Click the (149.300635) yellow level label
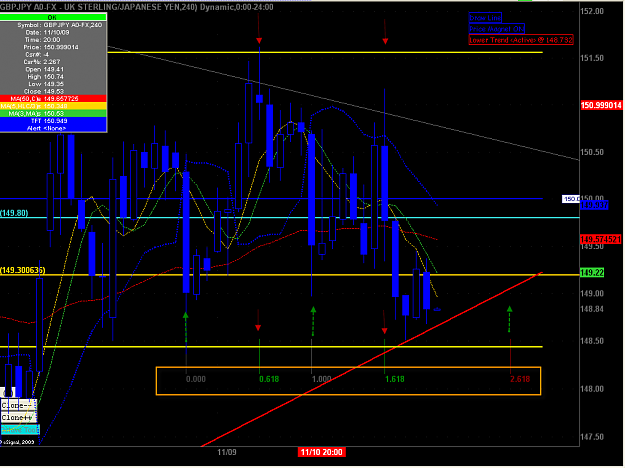 (x=22, y=270)
